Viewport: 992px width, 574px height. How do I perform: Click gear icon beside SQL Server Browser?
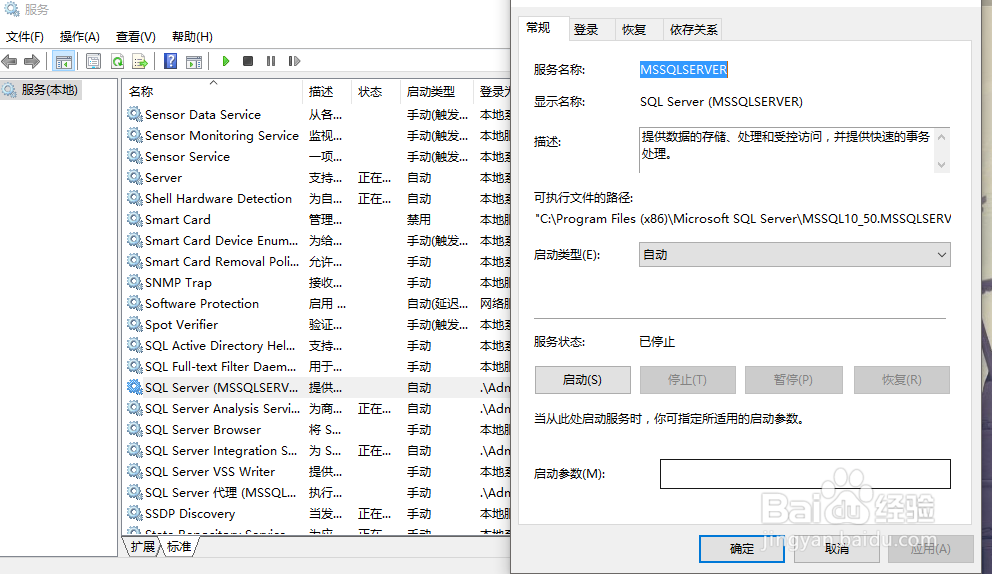134,429
